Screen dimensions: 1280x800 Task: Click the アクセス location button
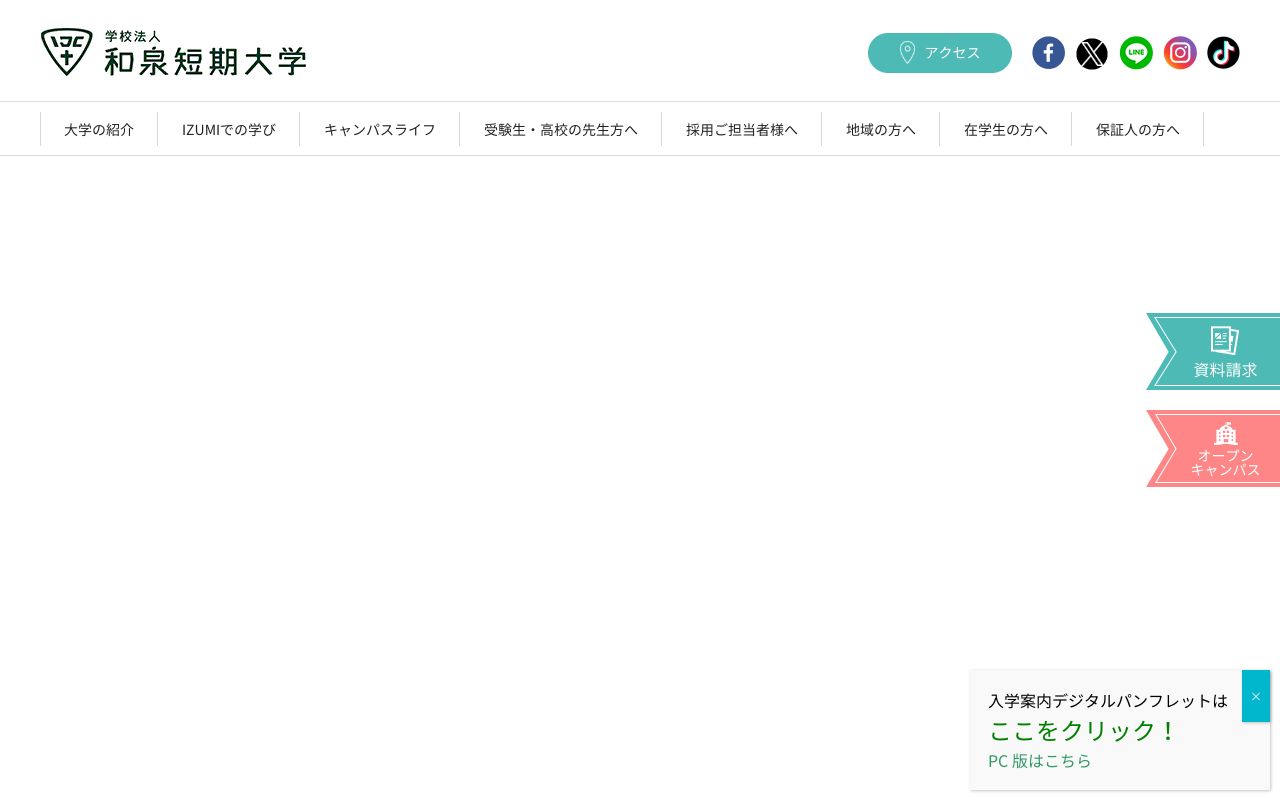pos(939,53)
